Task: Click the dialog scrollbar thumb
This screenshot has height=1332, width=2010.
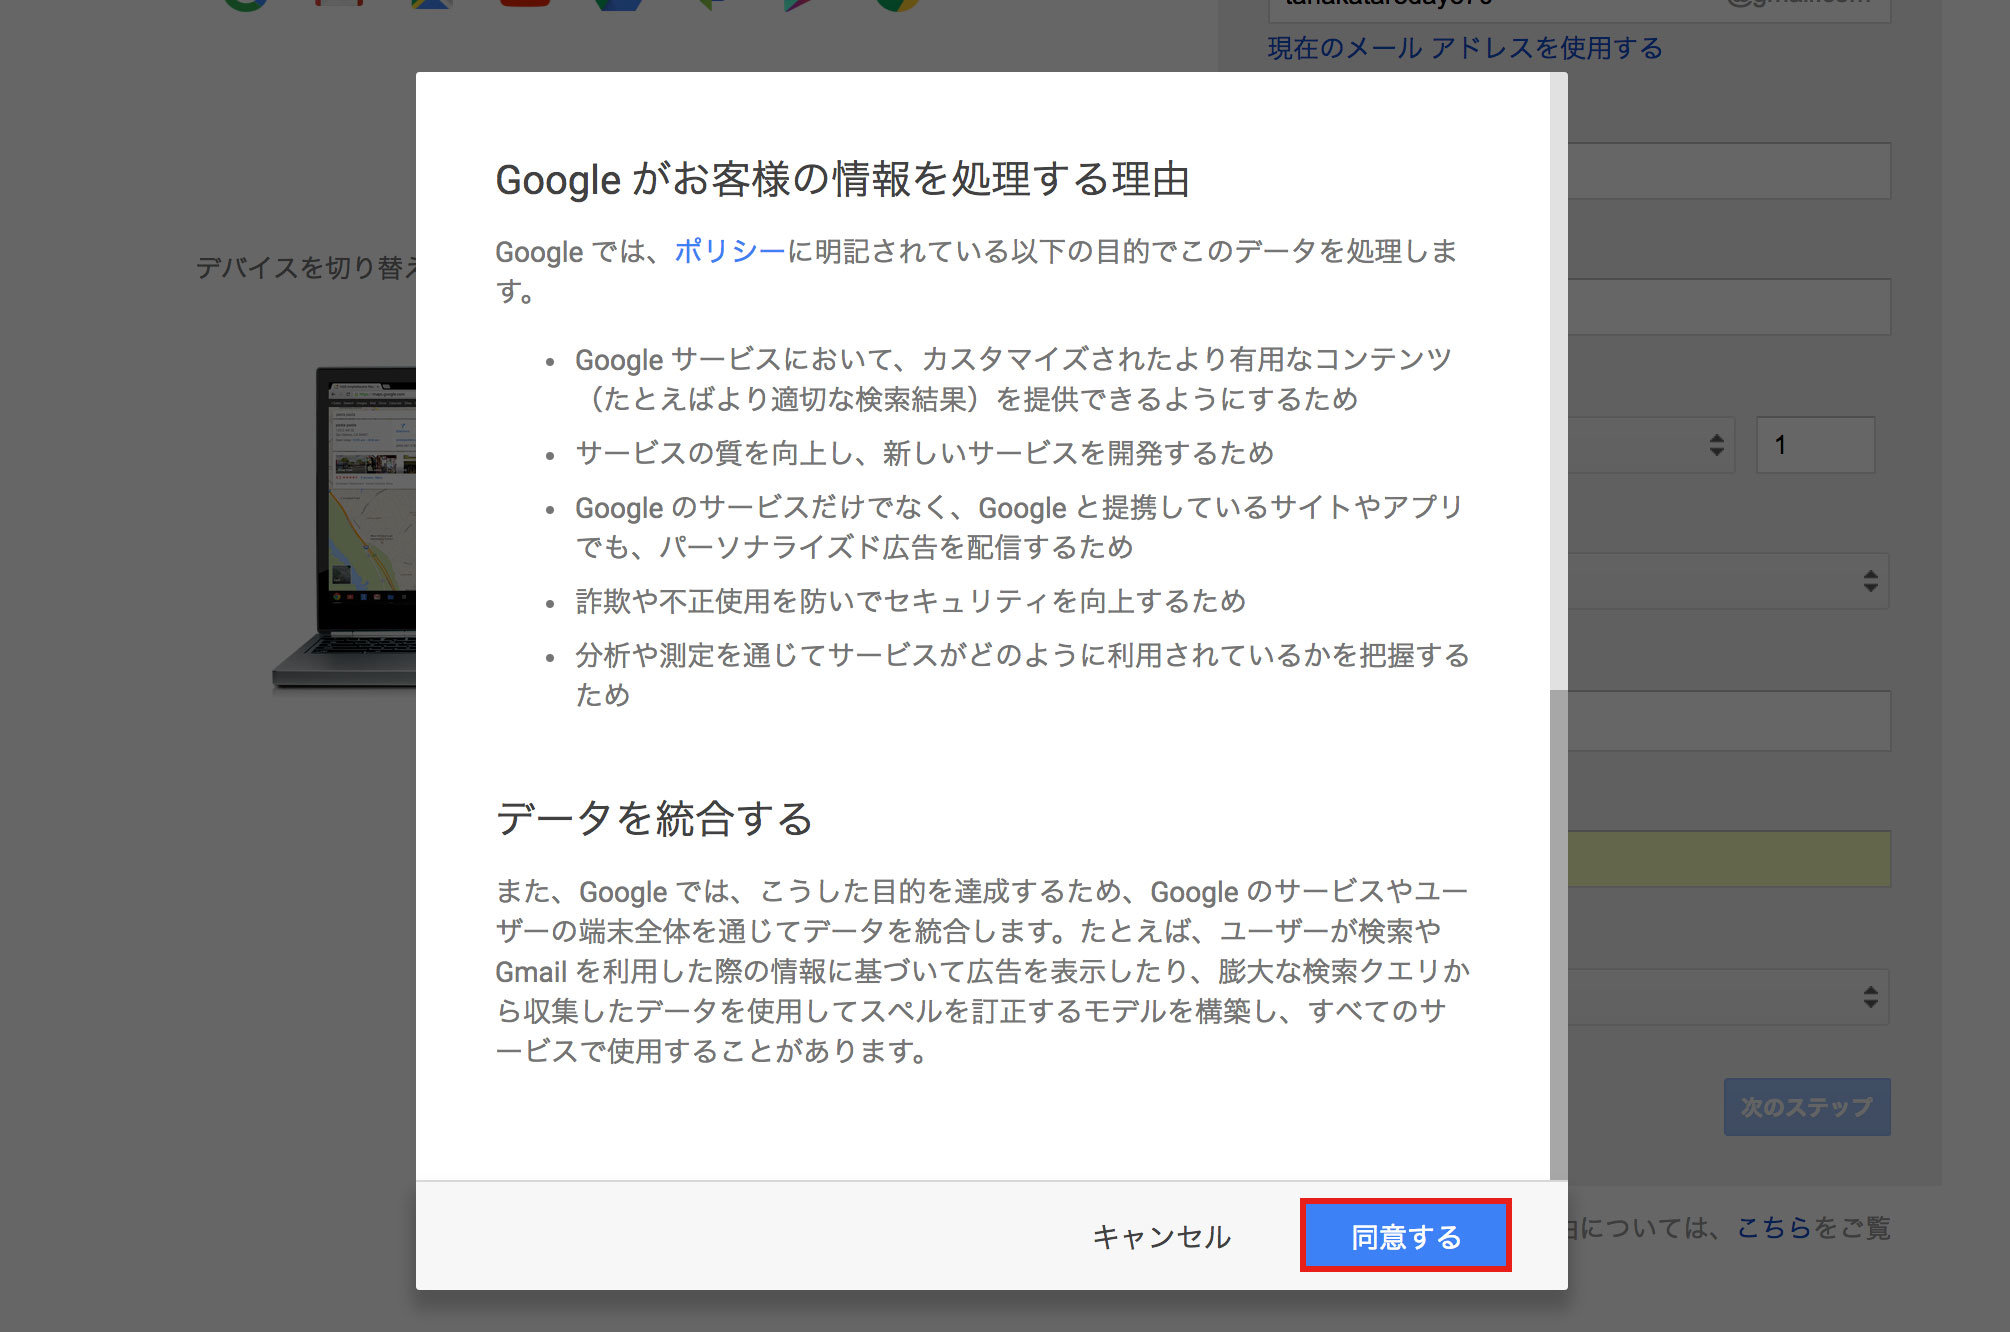Action: click(x=1558, y=933)
